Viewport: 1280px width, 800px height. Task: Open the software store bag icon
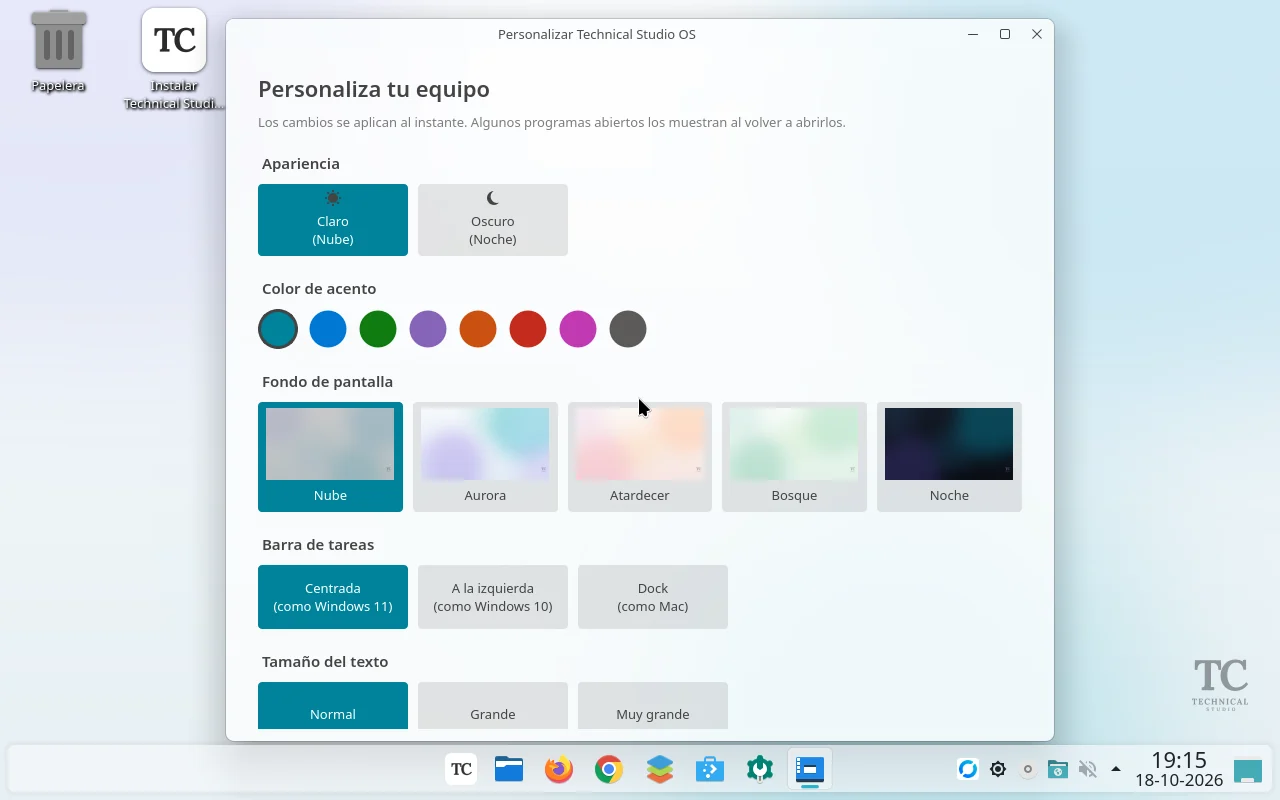point(709,769)
